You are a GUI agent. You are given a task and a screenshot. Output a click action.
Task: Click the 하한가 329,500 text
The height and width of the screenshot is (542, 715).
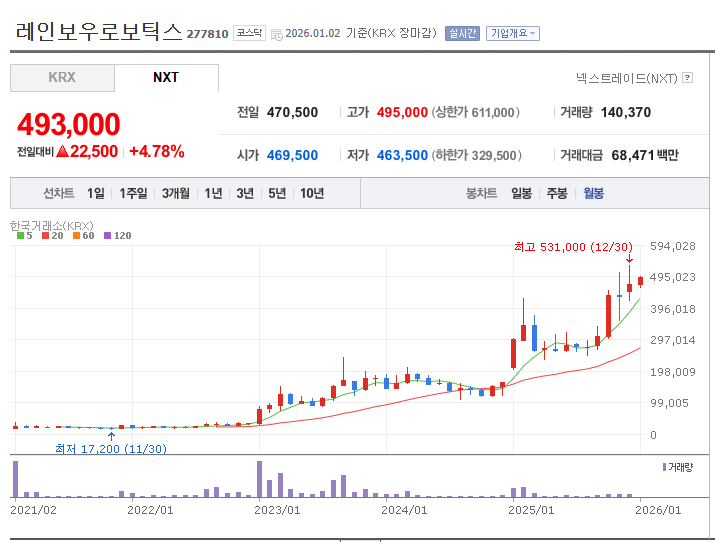(x=477, y=155)
